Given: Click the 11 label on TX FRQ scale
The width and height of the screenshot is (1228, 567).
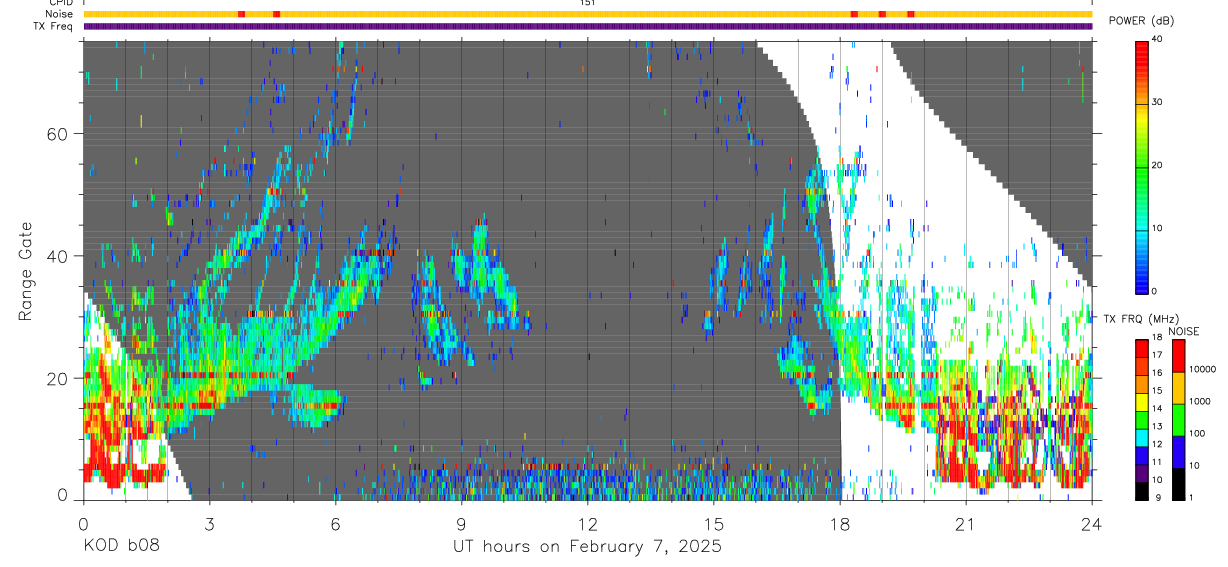Looking at the screenshot, I should click(x=1156, y=462).
